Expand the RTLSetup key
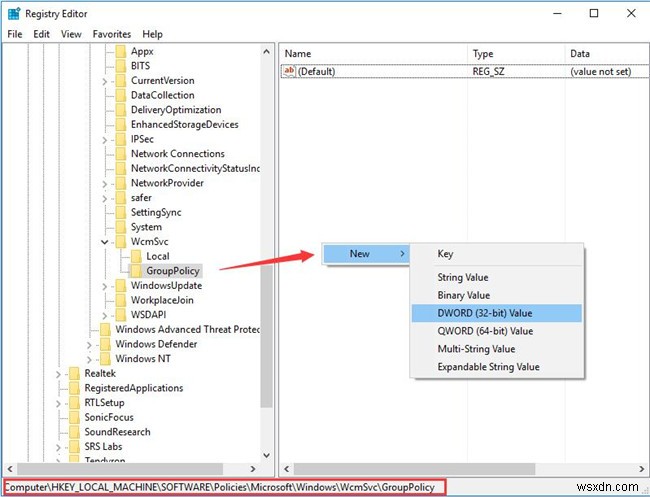 click(58, 404)
